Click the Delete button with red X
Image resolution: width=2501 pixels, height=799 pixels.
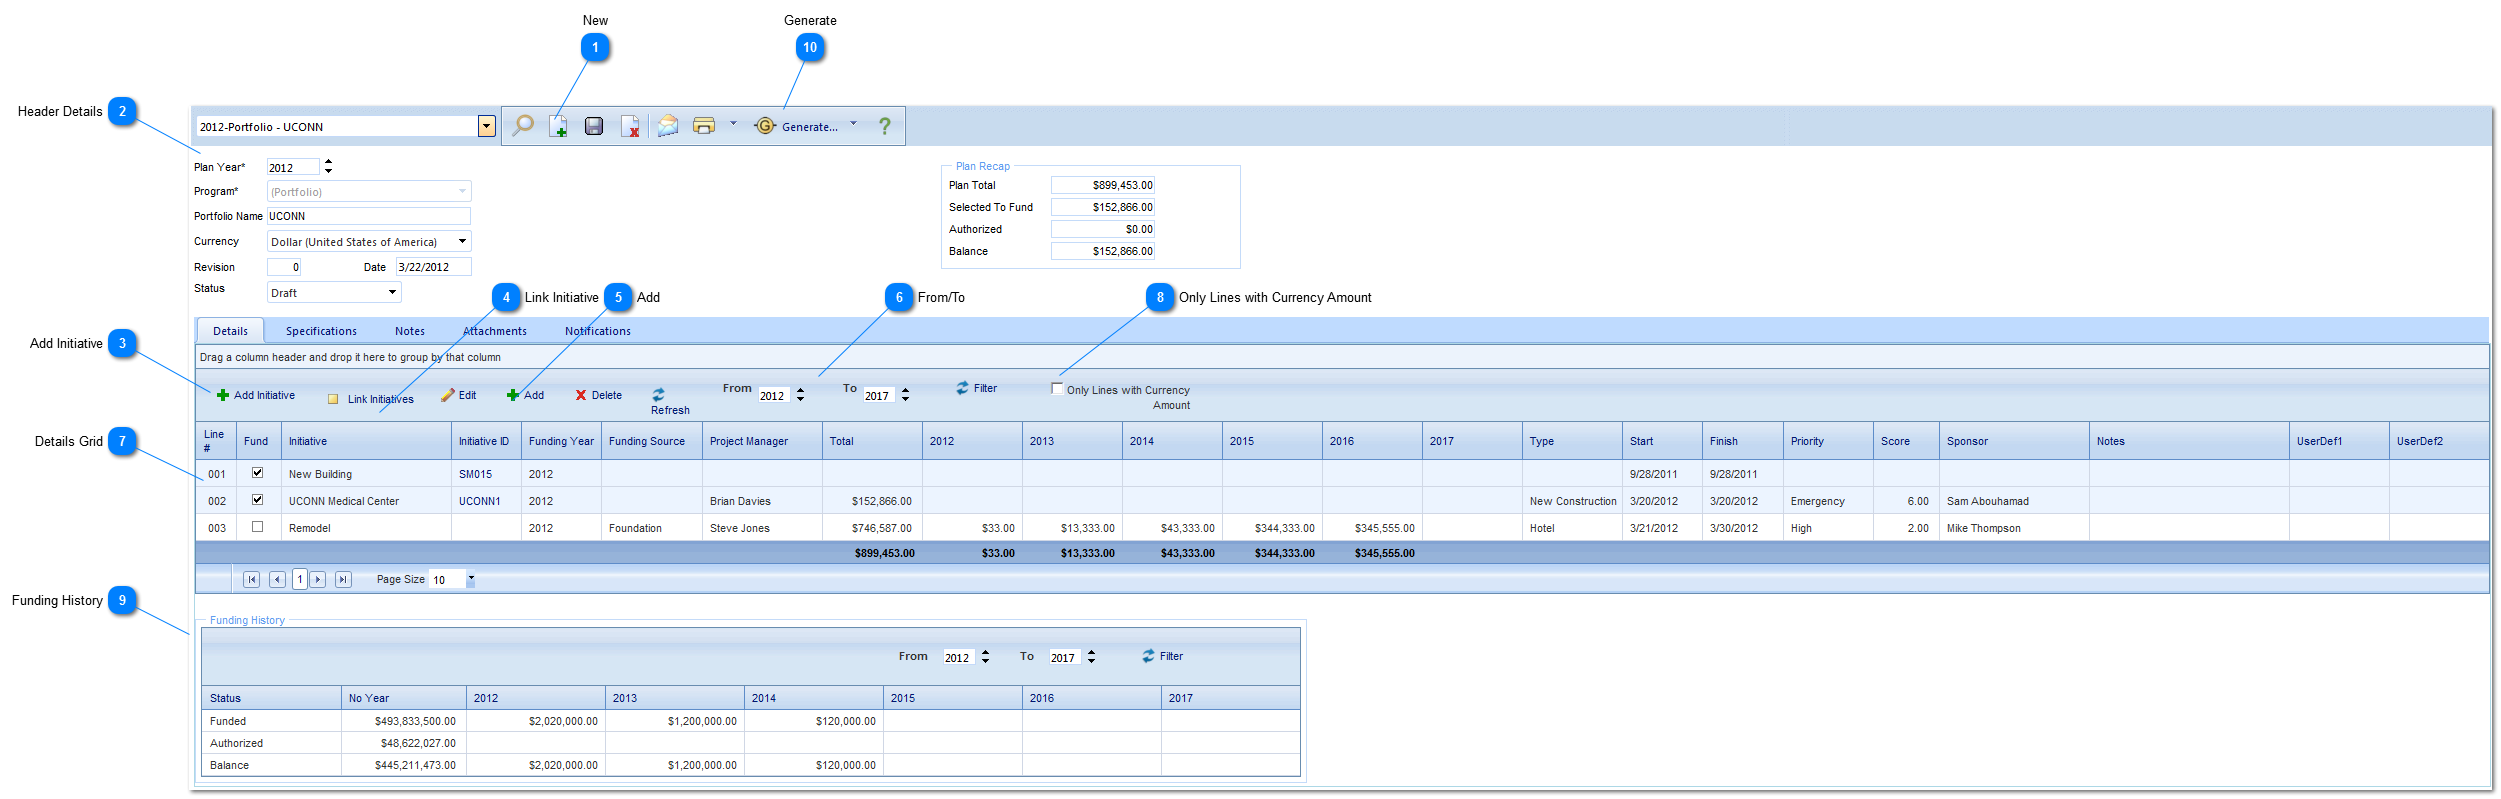pos(598,395)
